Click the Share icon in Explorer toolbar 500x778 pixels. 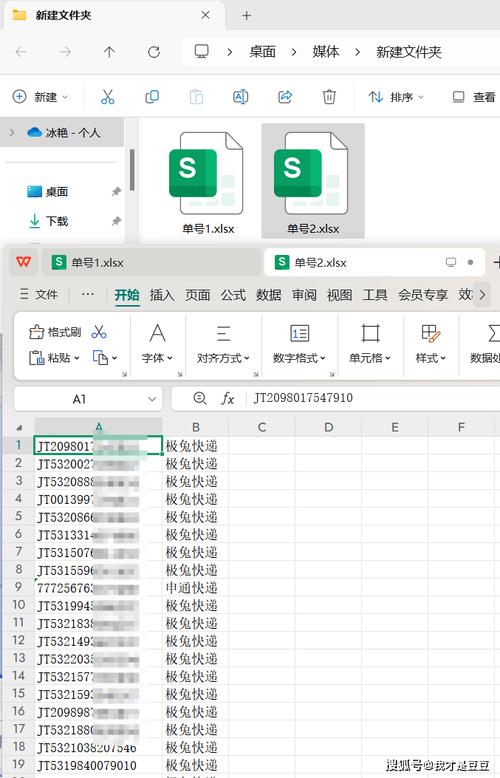(285, 97)
